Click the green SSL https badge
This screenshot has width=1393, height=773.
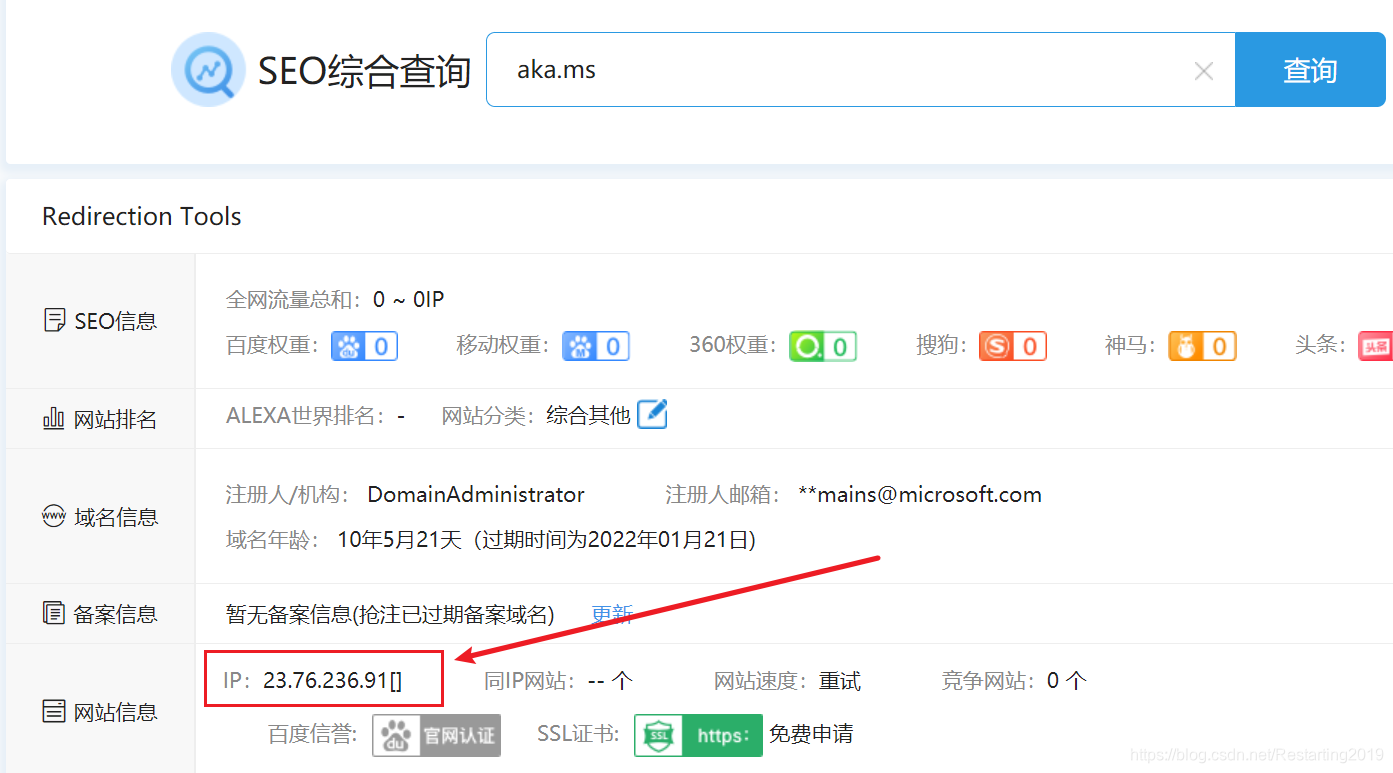coord(698,735)
